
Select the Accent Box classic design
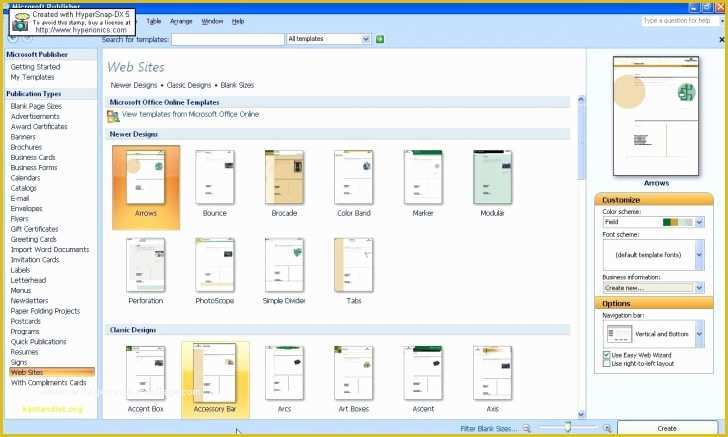(146, 373)
